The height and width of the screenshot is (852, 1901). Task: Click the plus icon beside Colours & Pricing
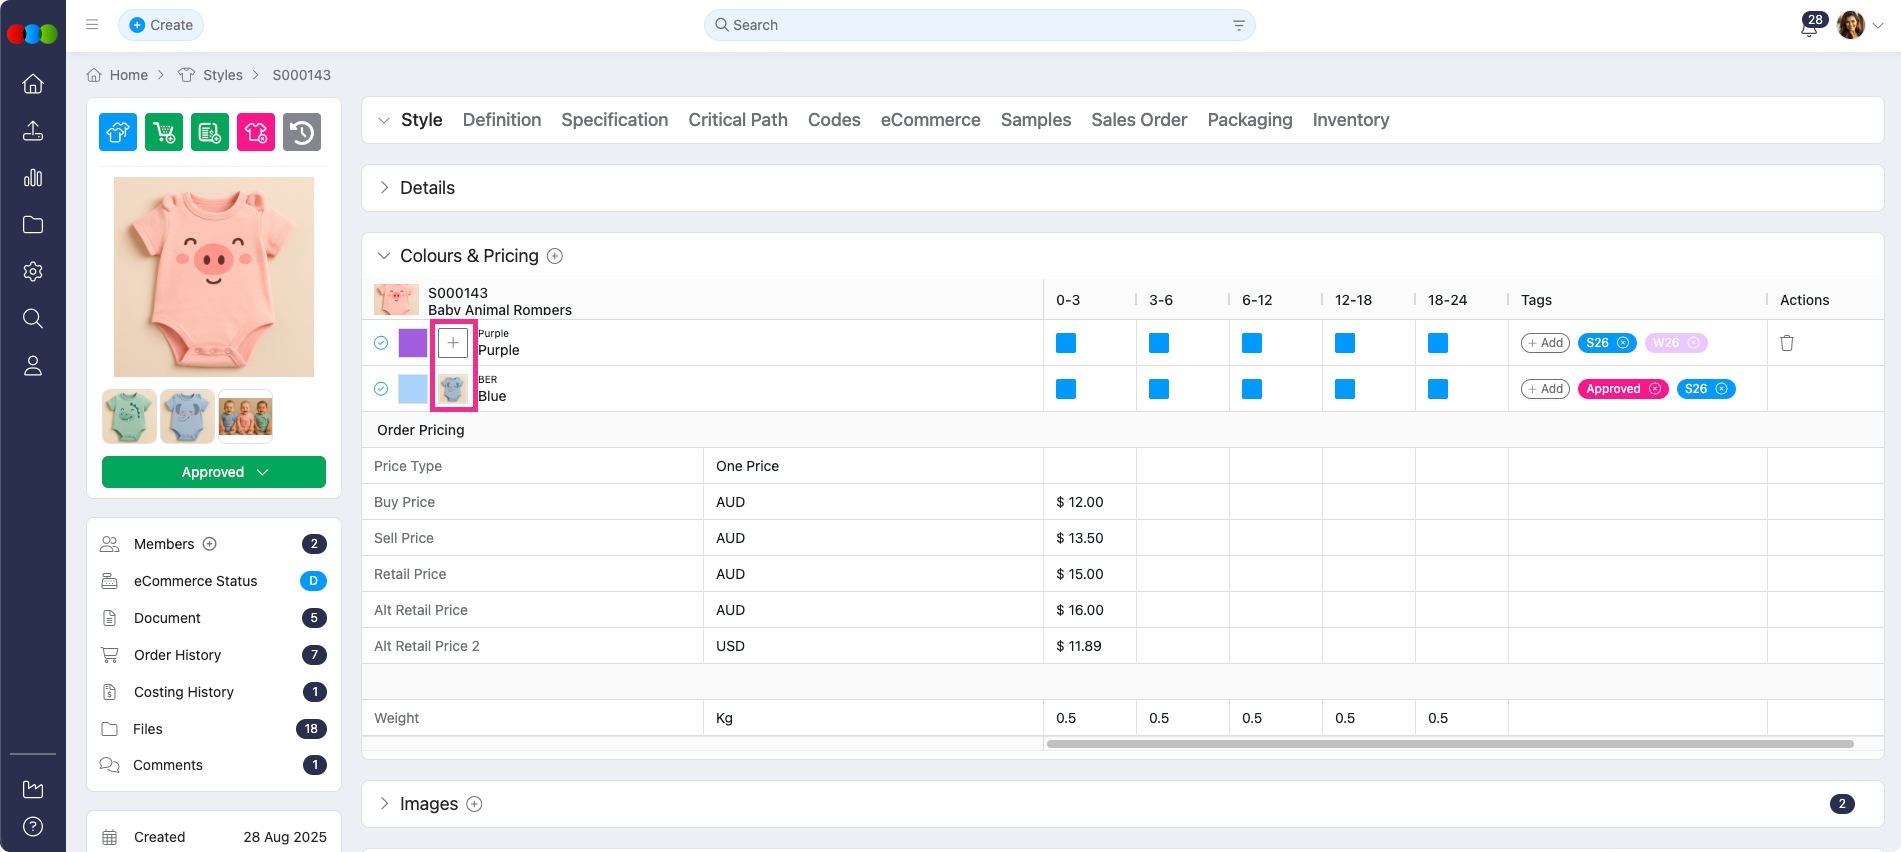(x=555, y=256)
